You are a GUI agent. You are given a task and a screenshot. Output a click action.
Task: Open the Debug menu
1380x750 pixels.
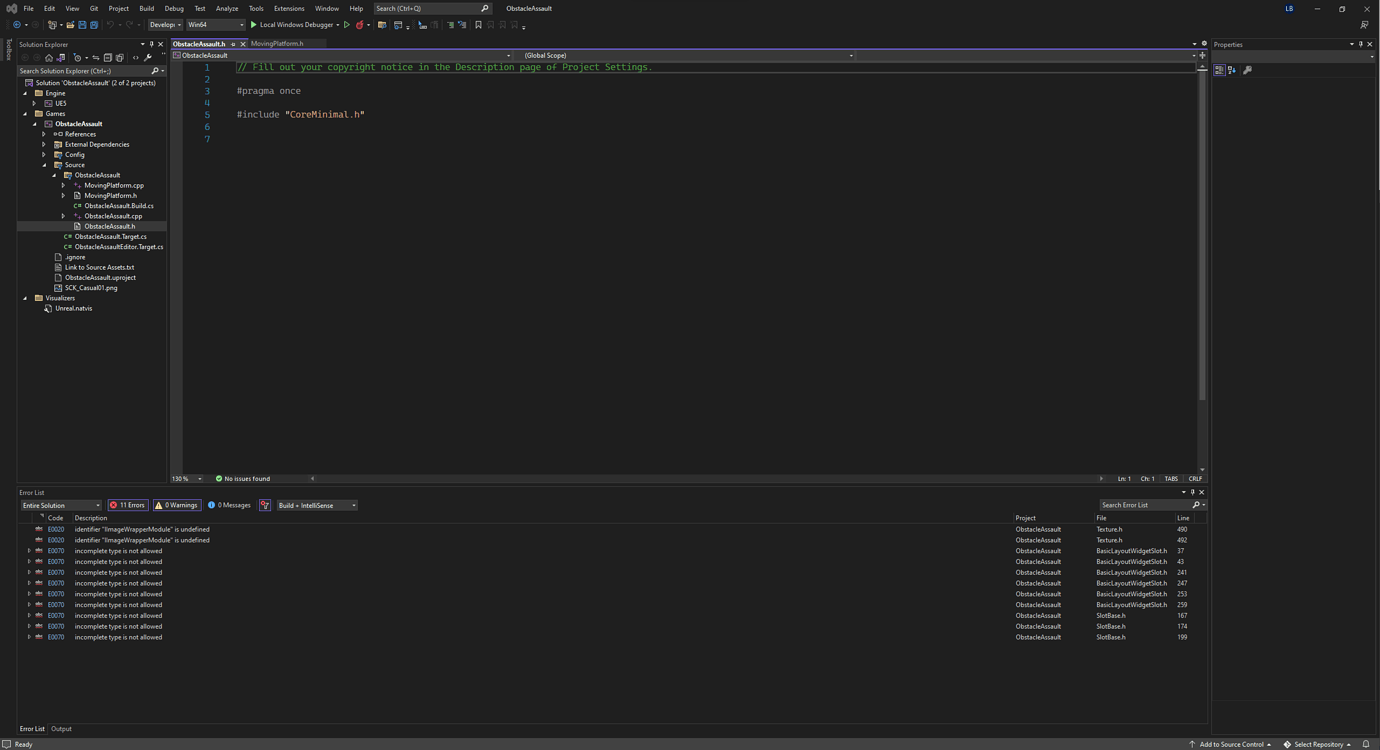coord(174,8)
